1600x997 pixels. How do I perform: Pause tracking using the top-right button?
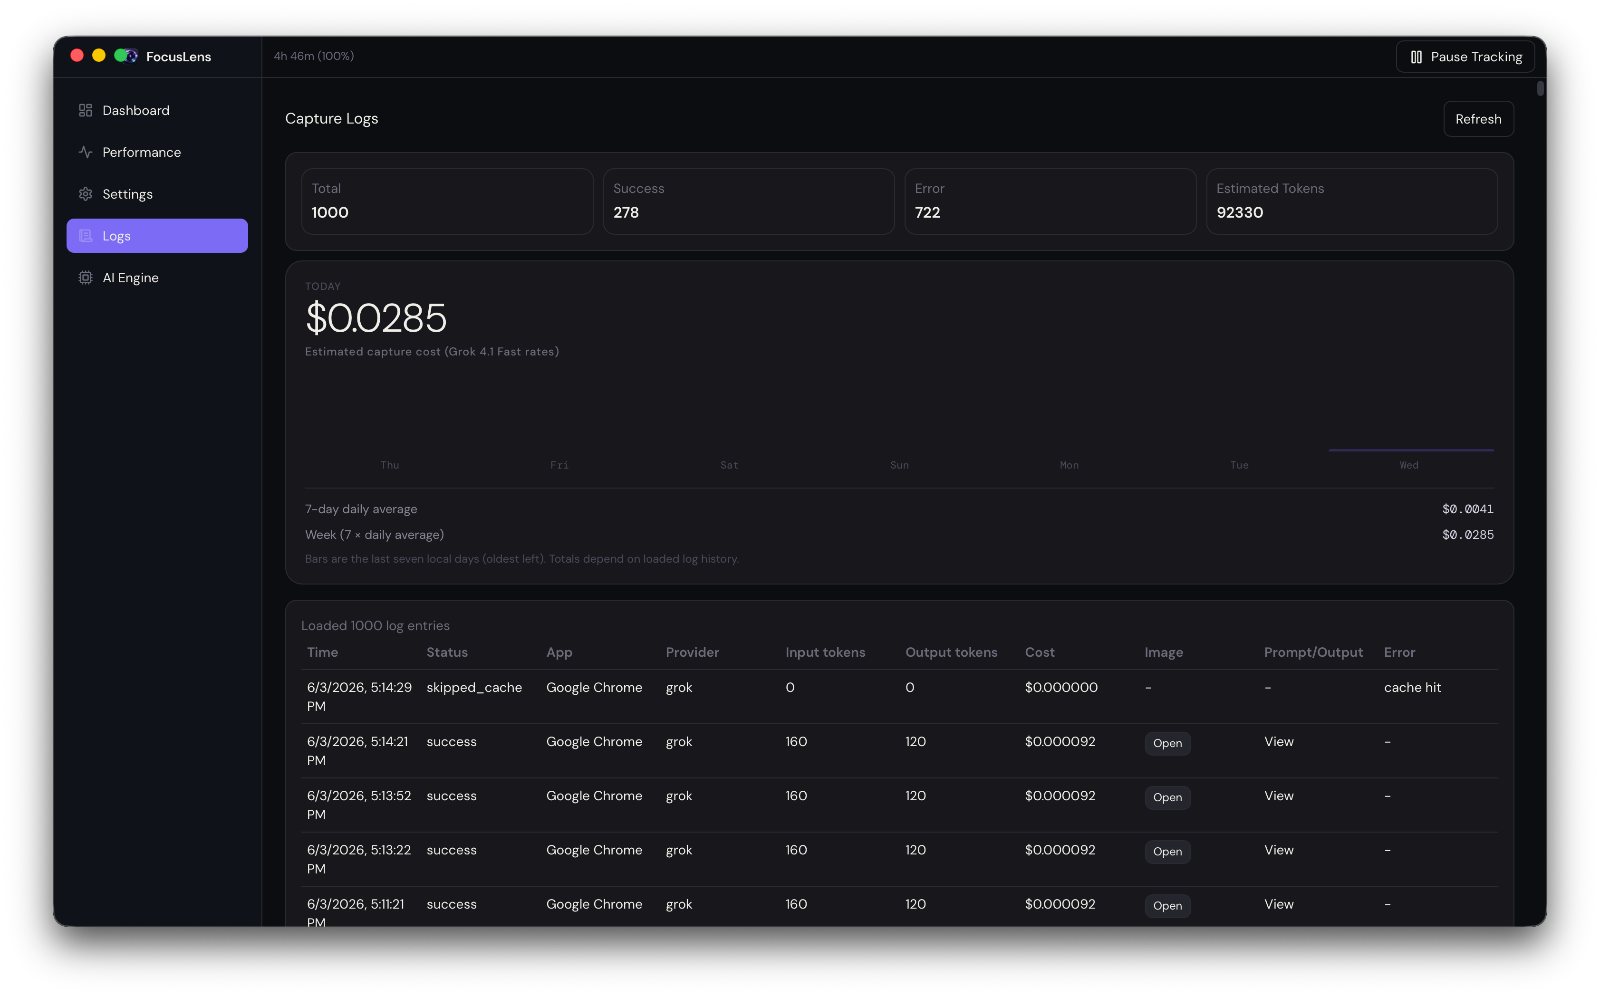click(1465, 57)
